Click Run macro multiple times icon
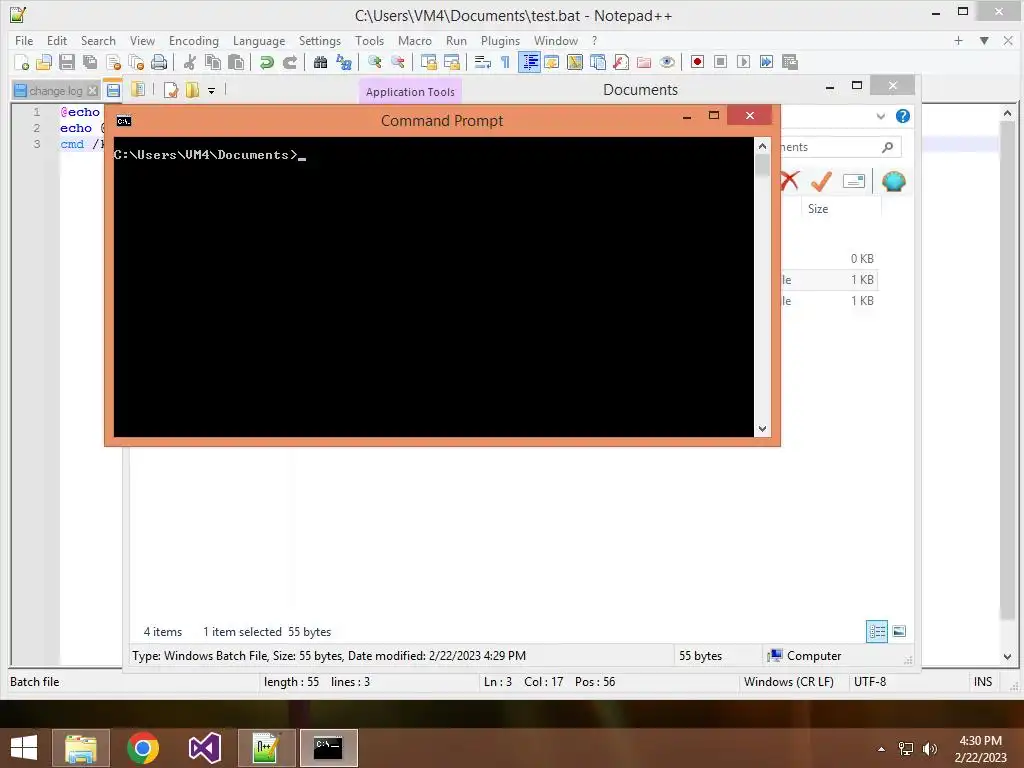Screen dimensions: 1024x768 click(x=766, y=62)
